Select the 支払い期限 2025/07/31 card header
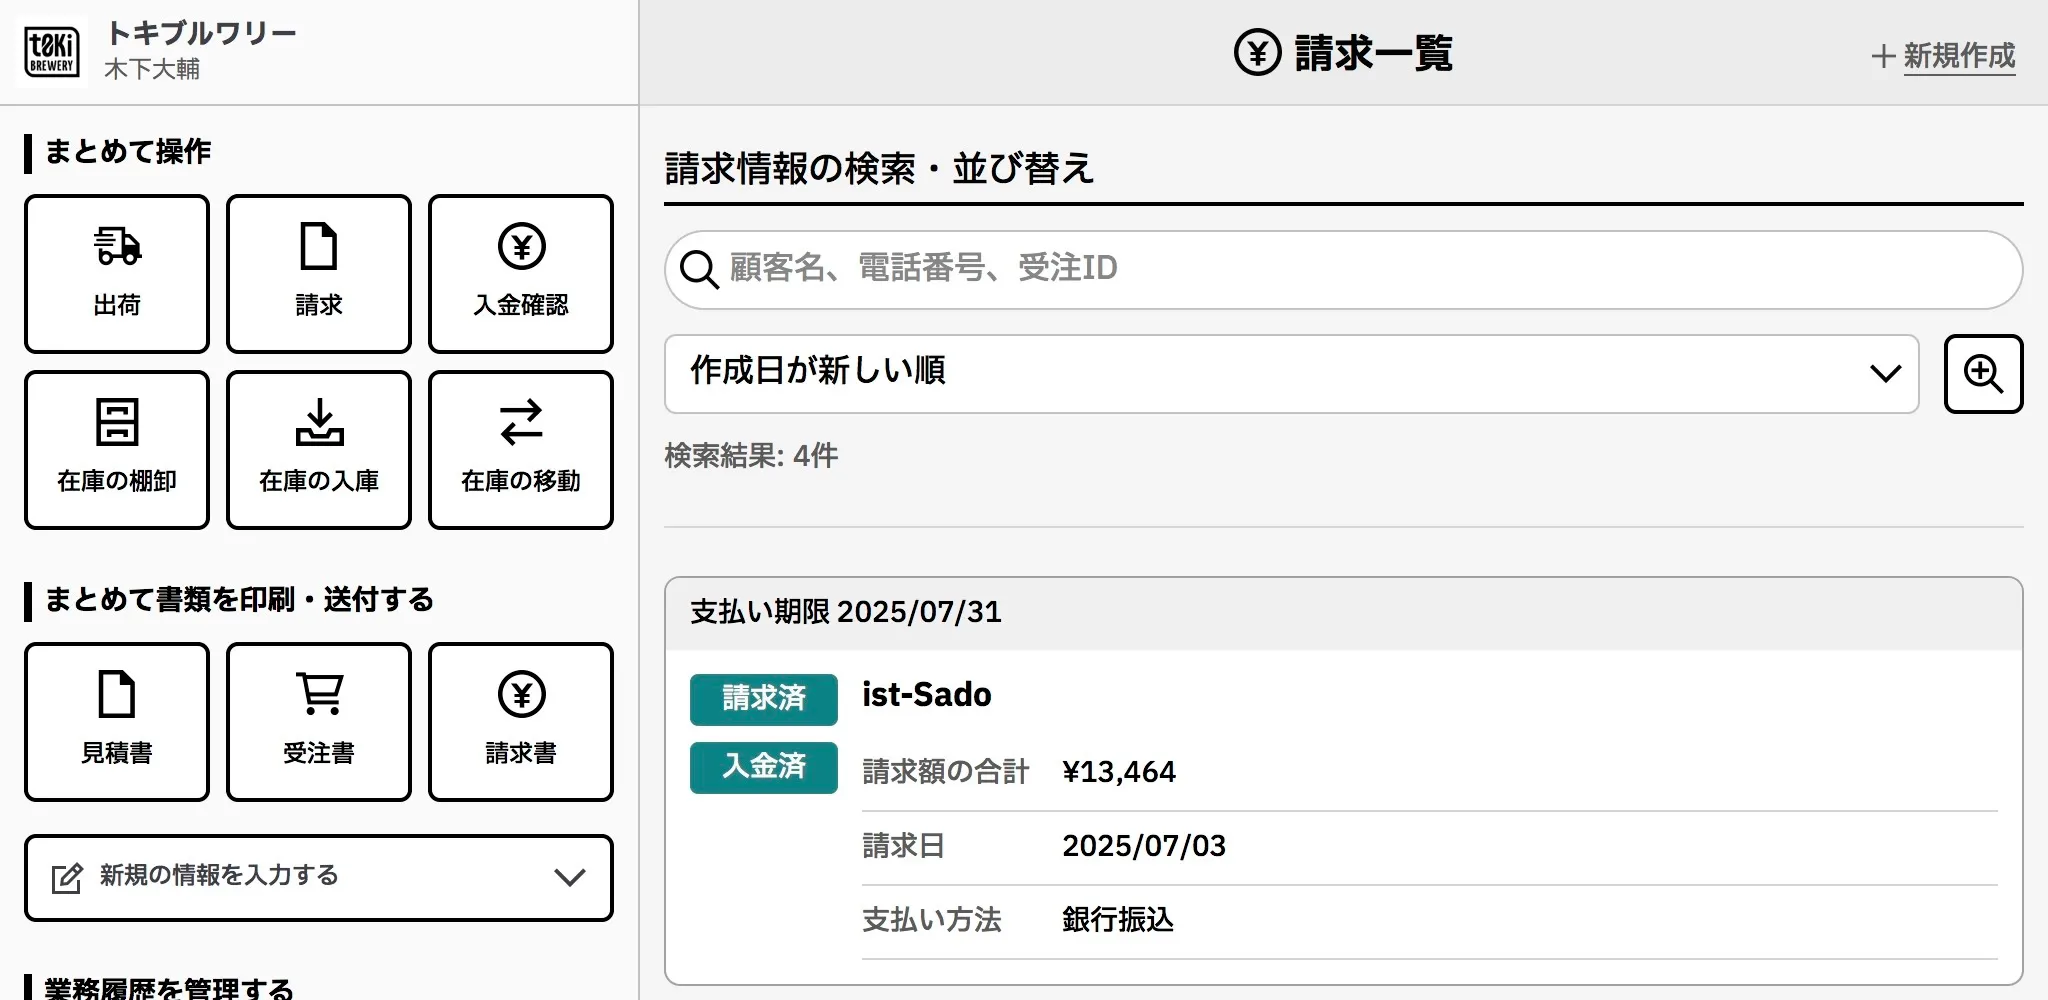The image size is (2048, 1000). coord(1342,613)
